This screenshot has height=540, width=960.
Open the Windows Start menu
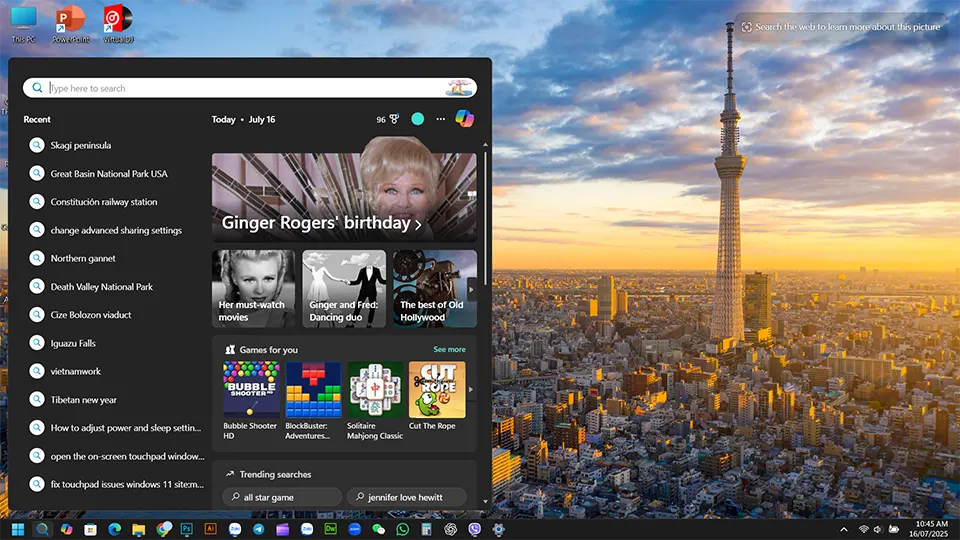18,529
